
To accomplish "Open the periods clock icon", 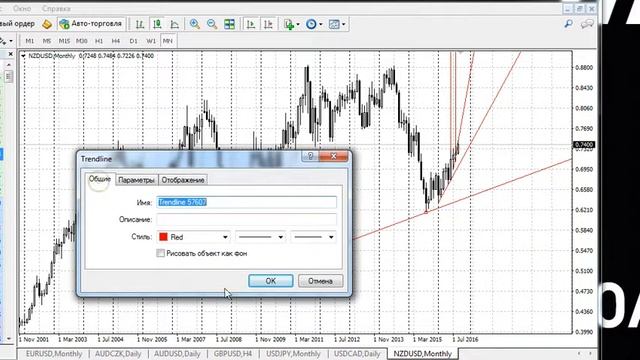I will (311, 24).
